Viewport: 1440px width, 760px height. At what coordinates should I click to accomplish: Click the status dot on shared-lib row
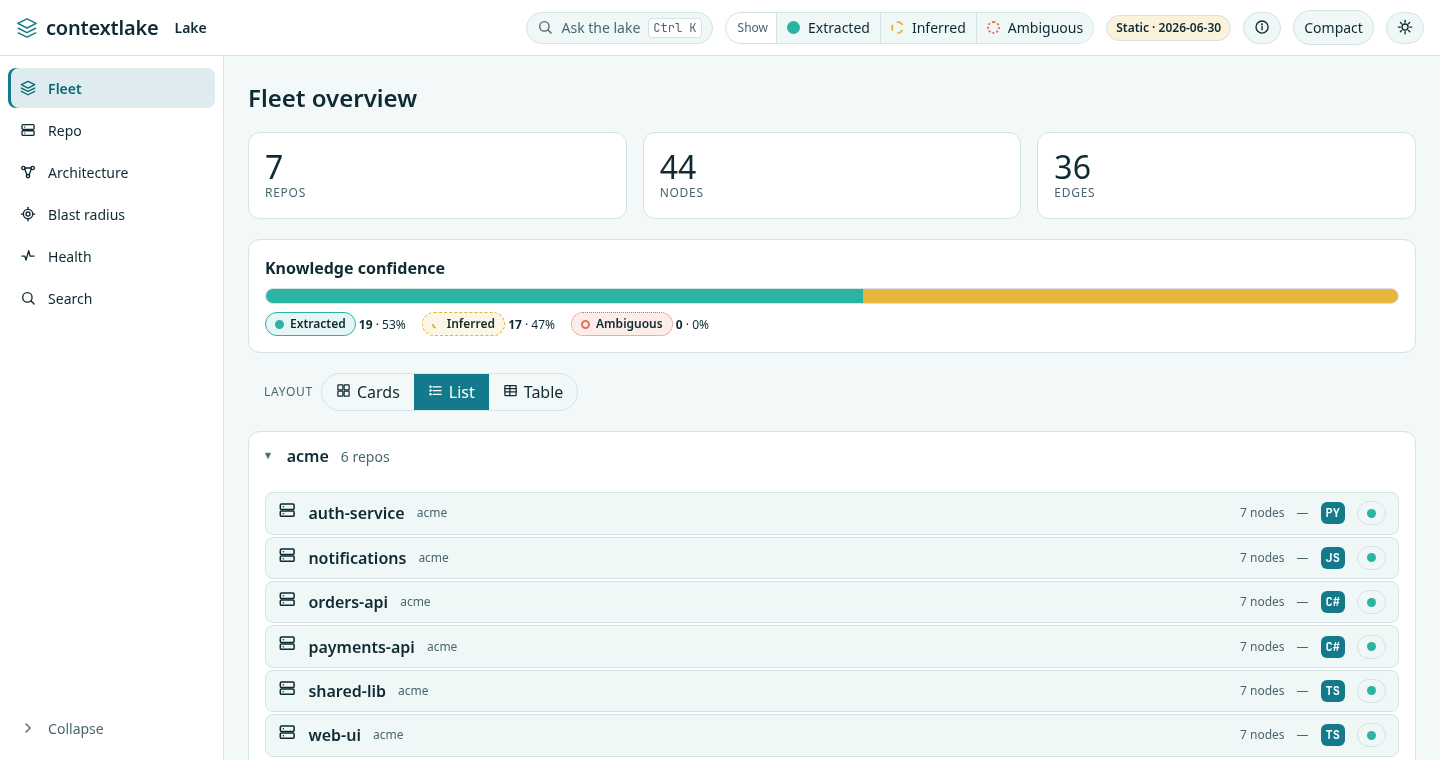point(1371,691)
